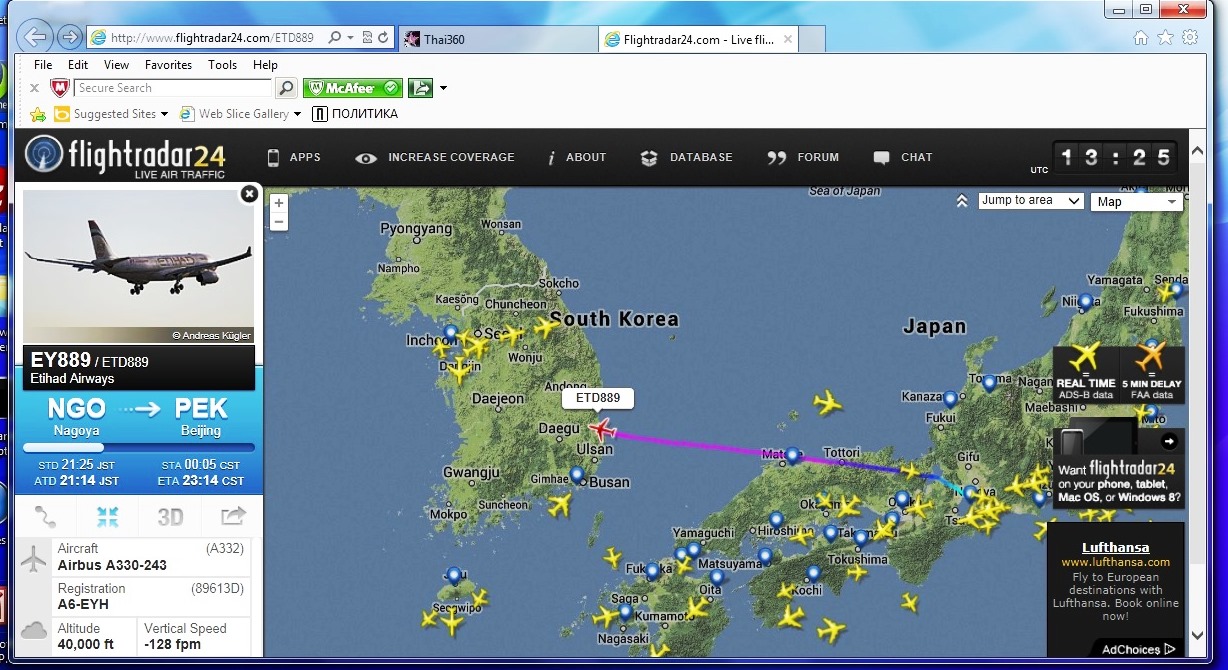Click the Toyama airport marker
The width and height of the screenshot is (1228, 670).
point(989,382)
